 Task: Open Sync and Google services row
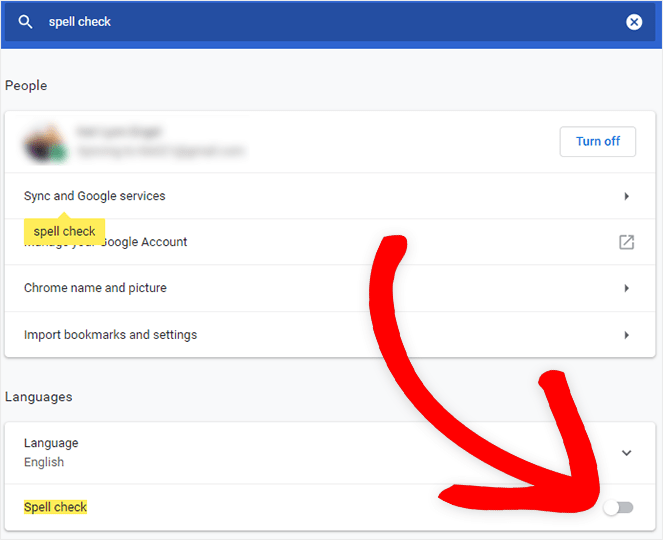click(x=95, y=196)
